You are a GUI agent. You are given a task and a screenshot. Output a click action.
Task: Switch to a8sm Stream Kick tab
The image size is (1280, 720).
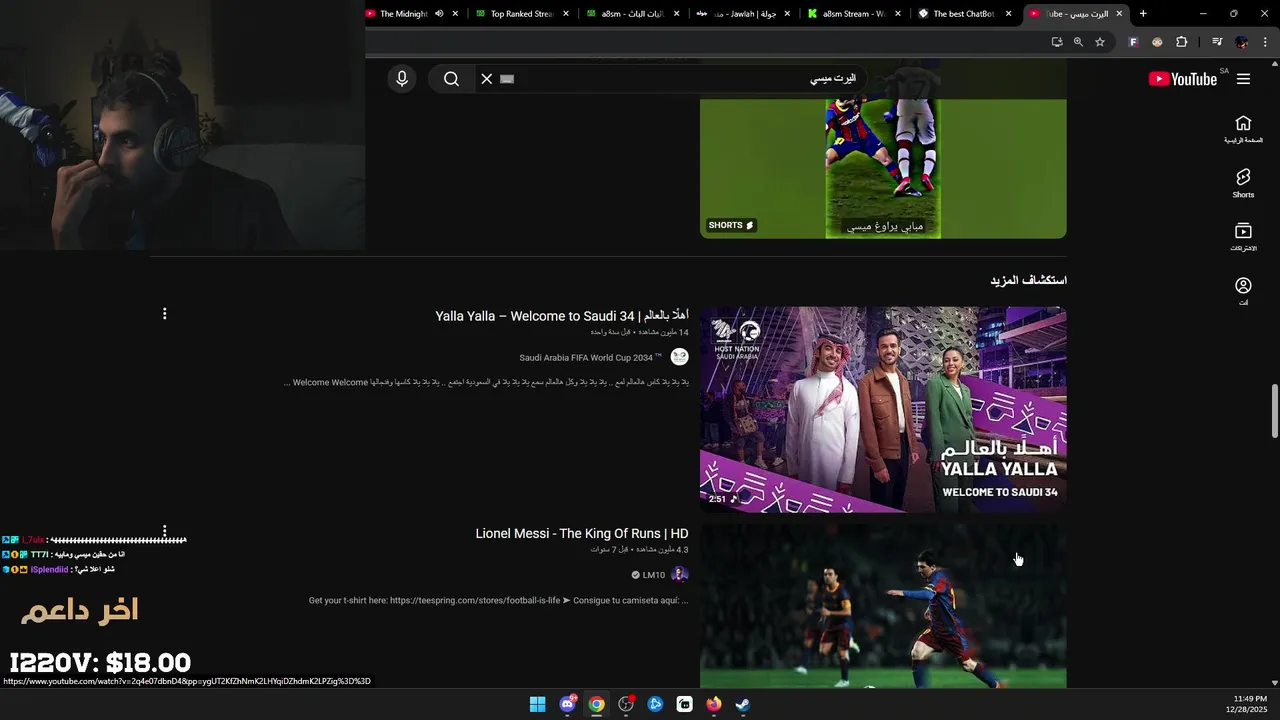point(853,14)
